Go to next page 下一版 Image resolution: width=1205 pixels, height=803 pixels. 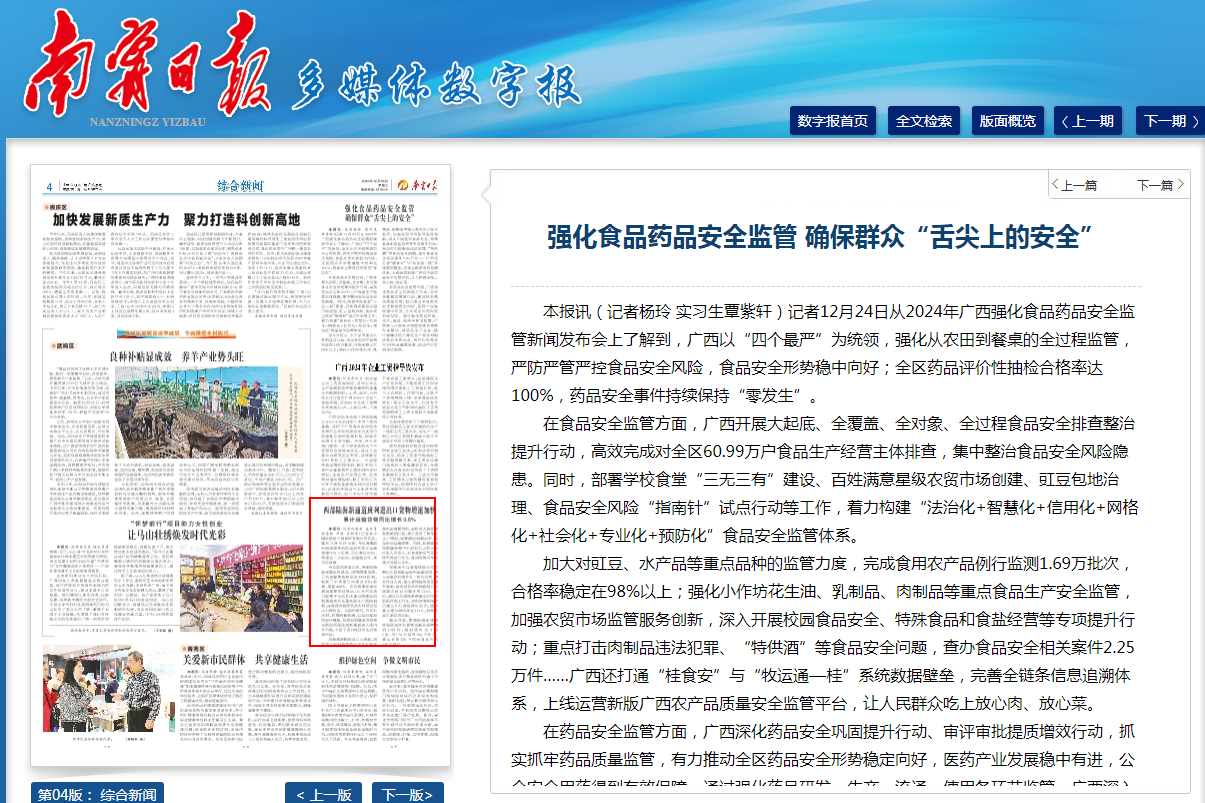click(x=407, y=795)
